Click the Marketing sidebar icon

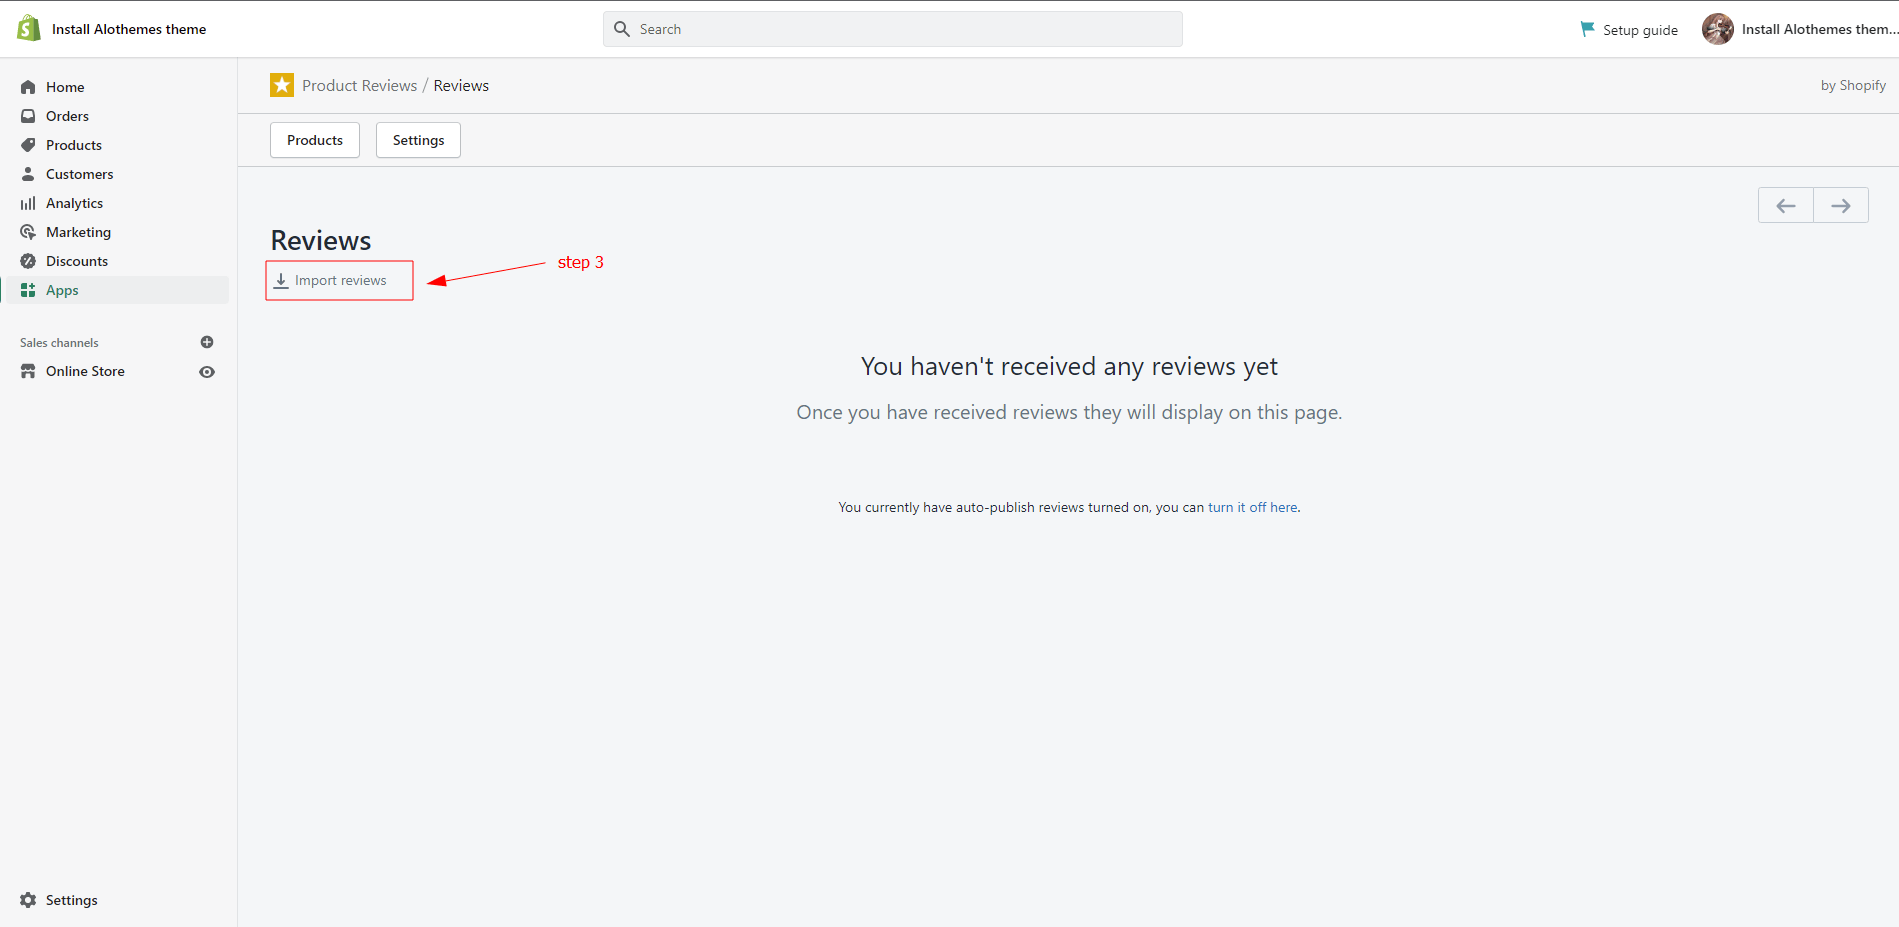(x=28, y=232)
